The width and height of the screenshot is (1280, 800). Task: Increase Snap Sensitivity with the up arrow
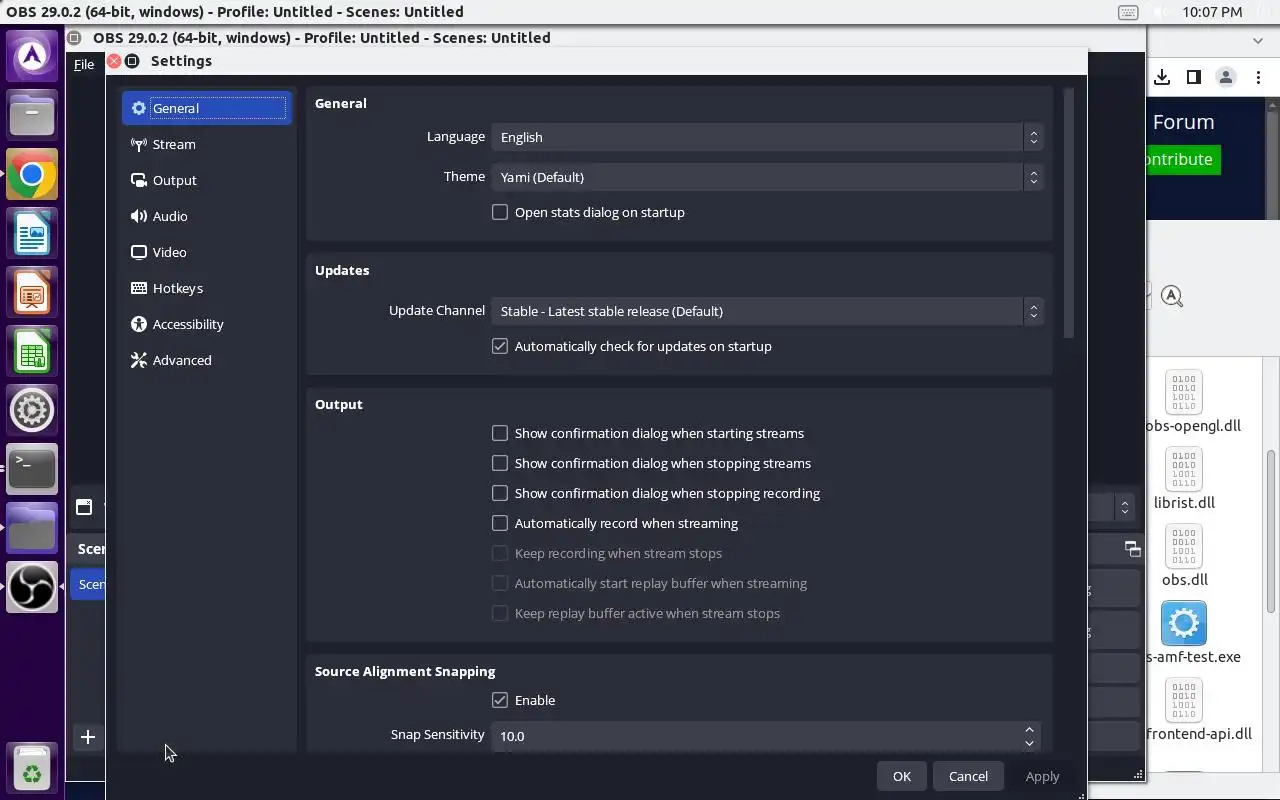[1030, 729]
